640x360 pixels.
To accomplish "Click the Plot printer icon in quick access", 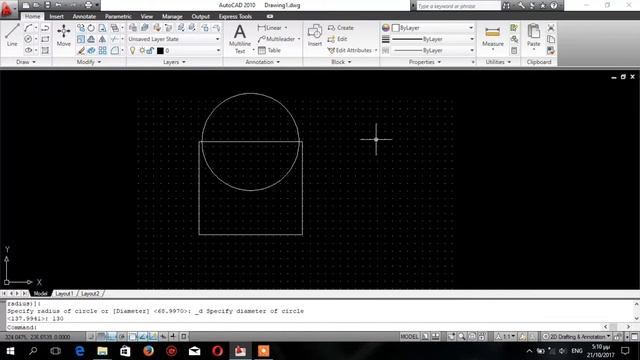I will [88, 5].
